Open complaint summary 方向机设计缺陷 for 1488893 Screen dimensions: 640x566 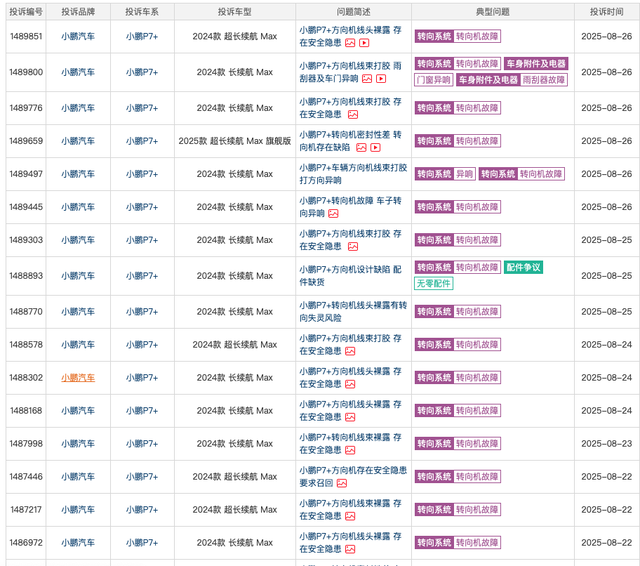(350, 275)
